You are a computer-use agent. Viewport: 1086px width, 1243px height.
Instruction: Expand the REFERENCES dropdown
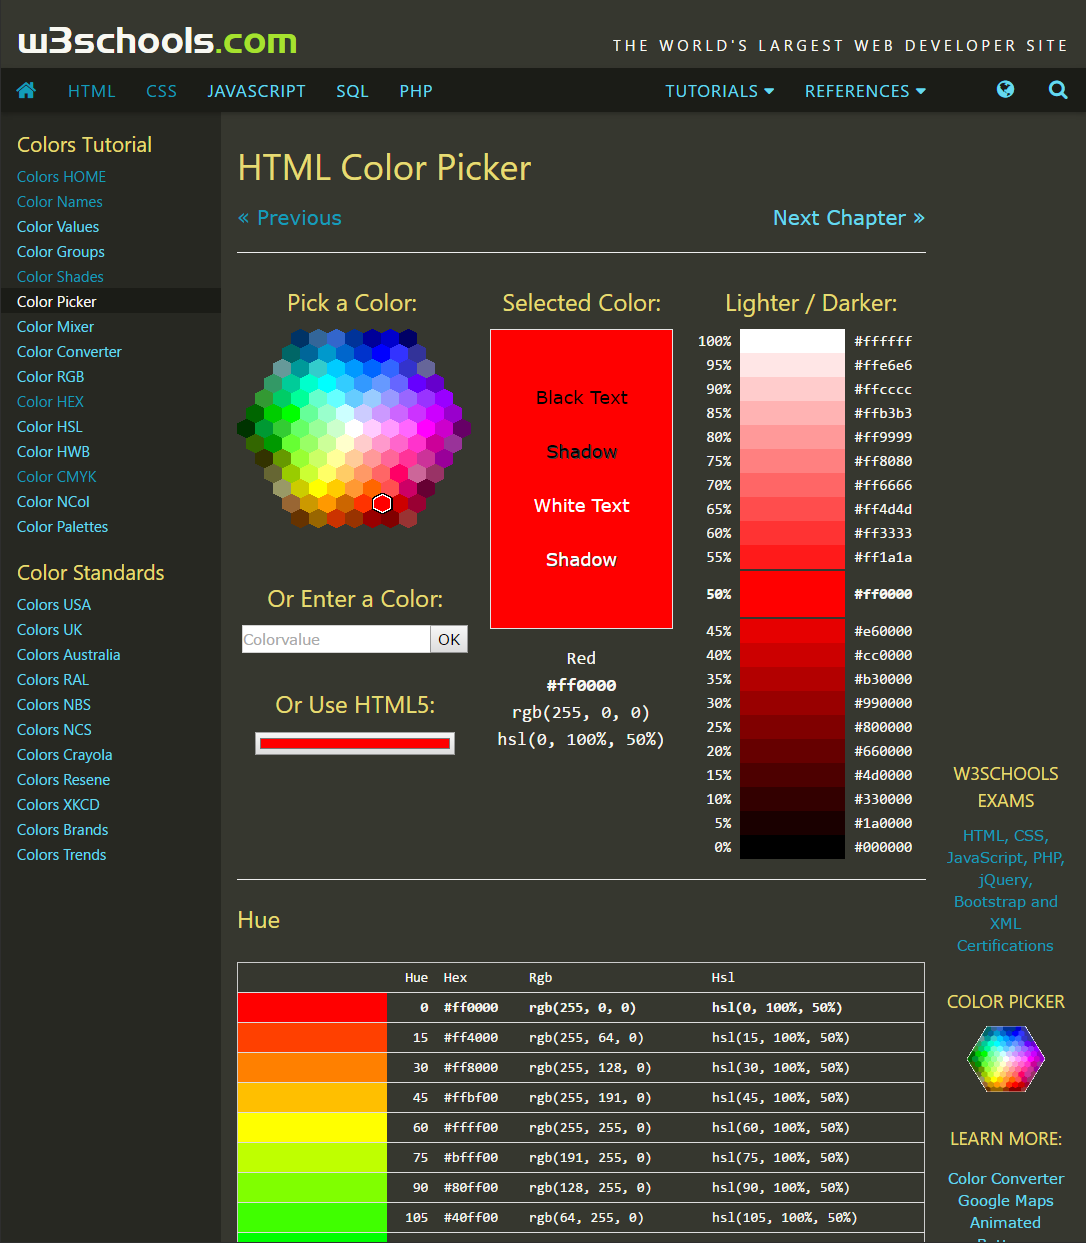pyautogui.click(x=864, y=90)
